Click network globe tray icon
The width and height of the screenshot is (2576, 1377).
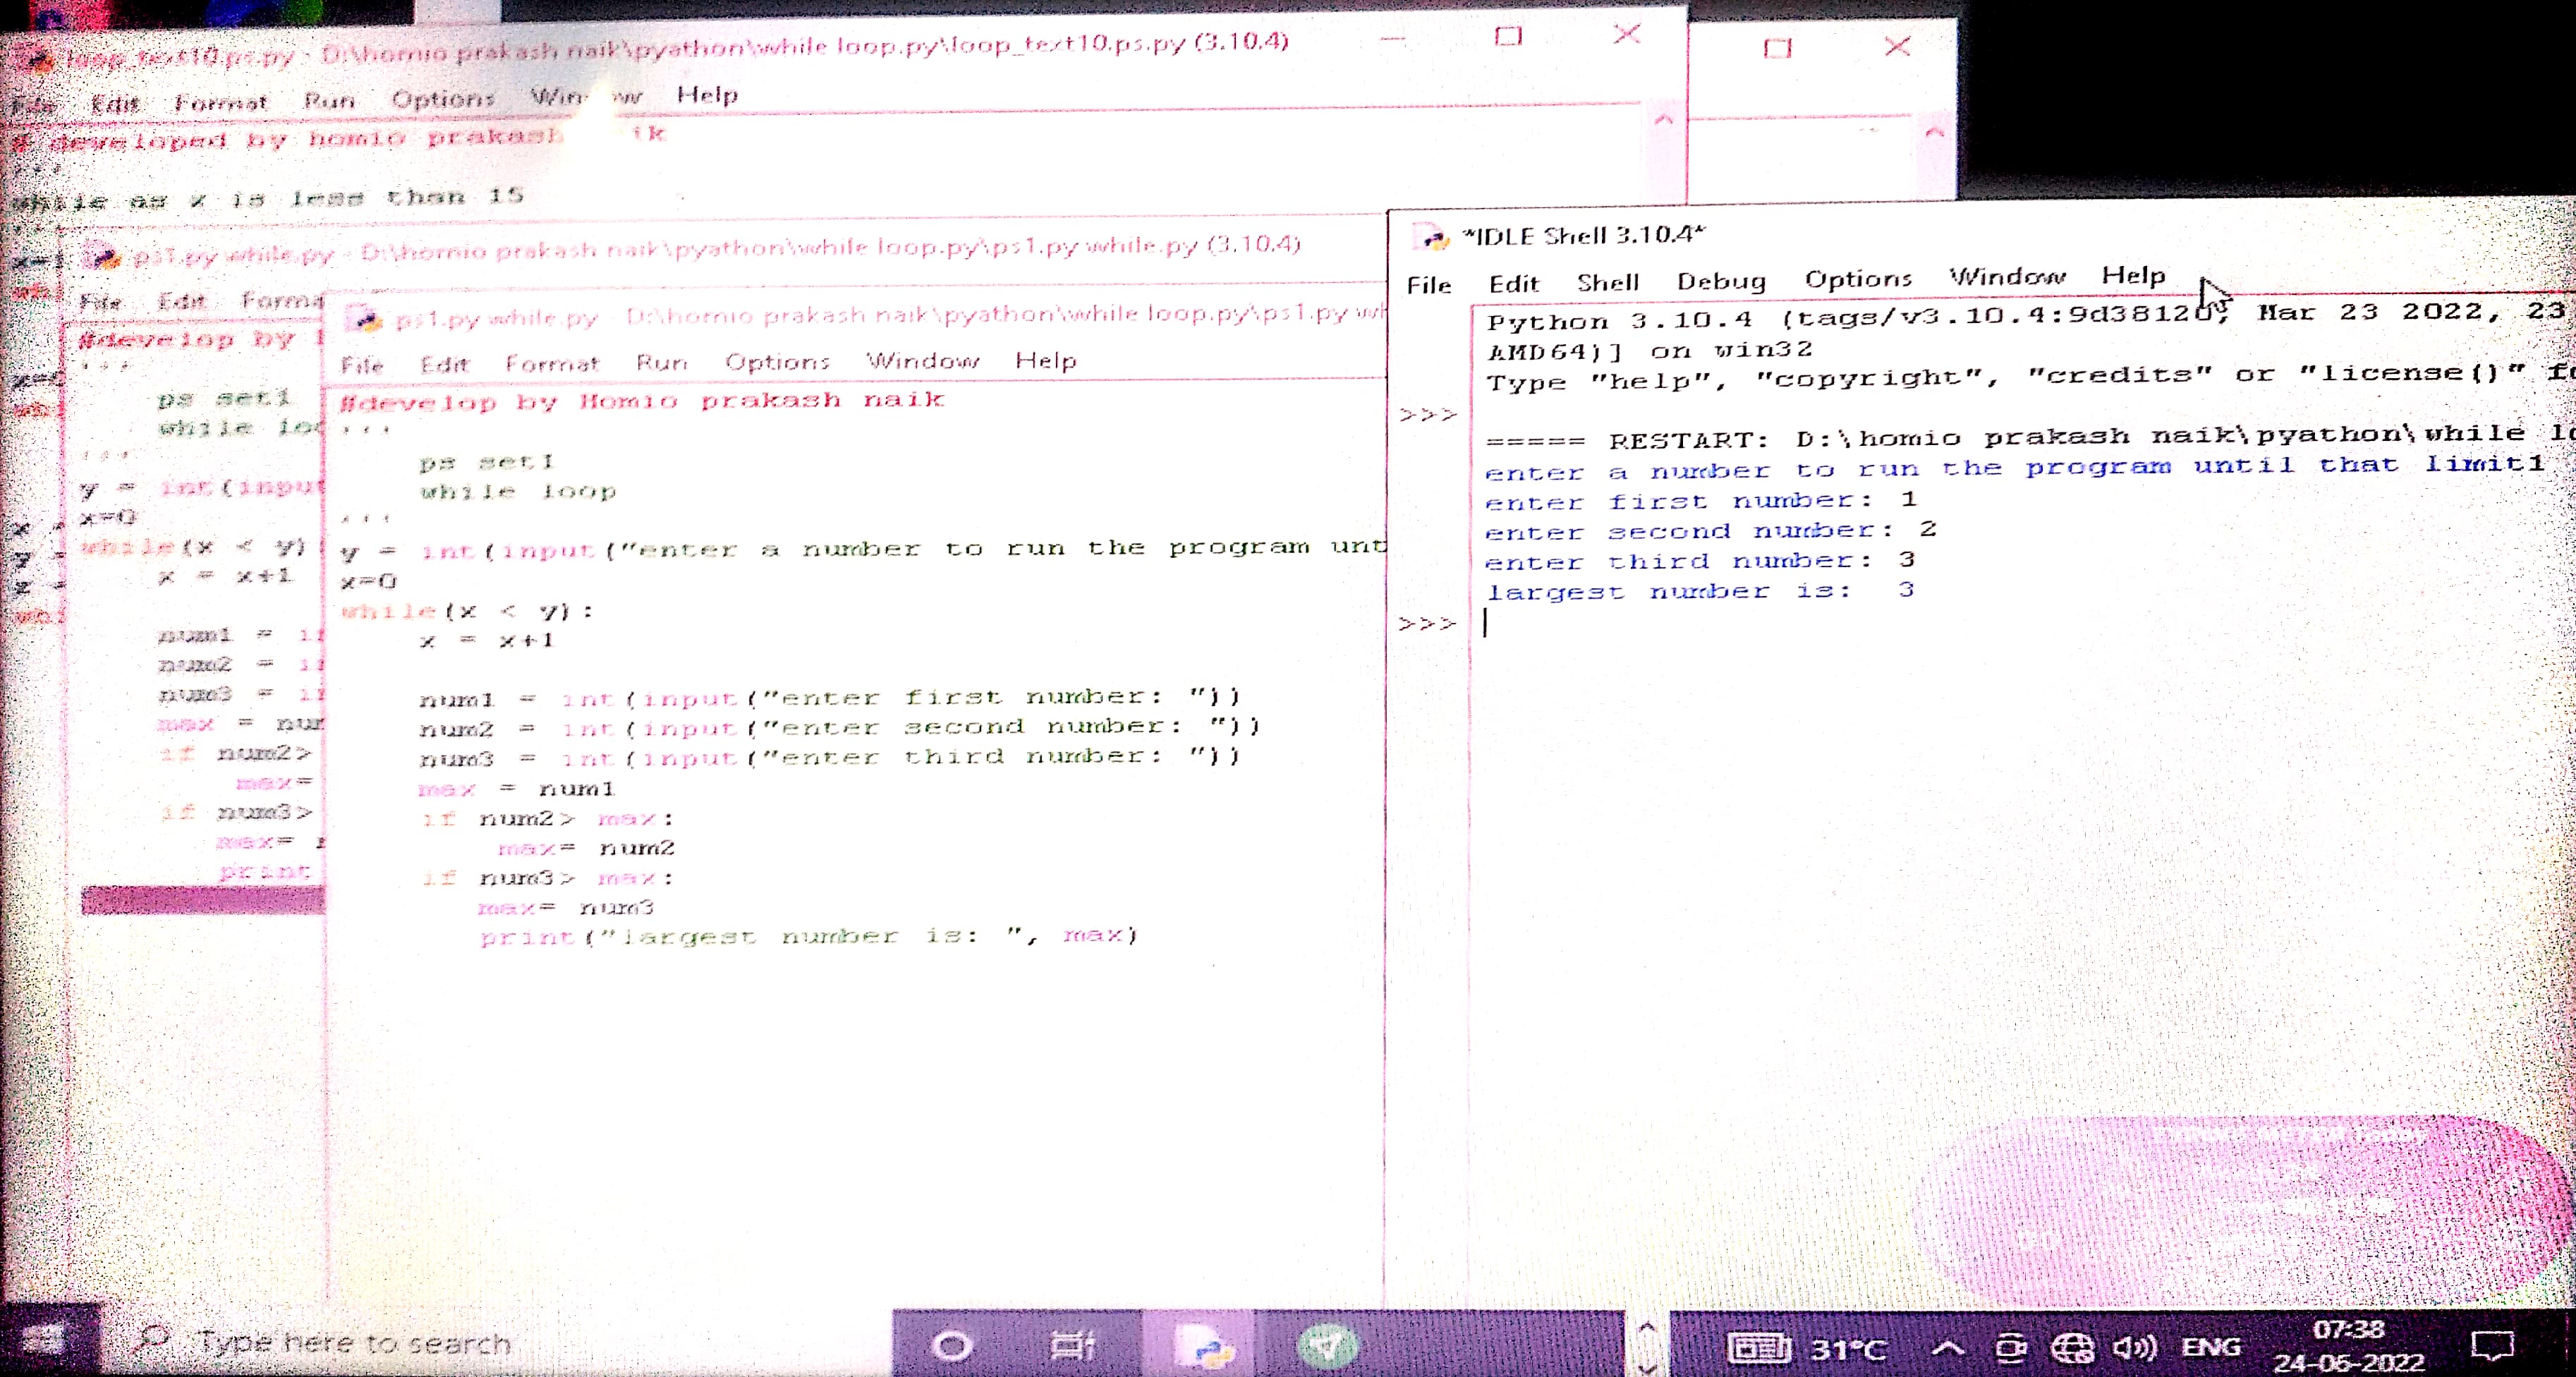2072,1349
